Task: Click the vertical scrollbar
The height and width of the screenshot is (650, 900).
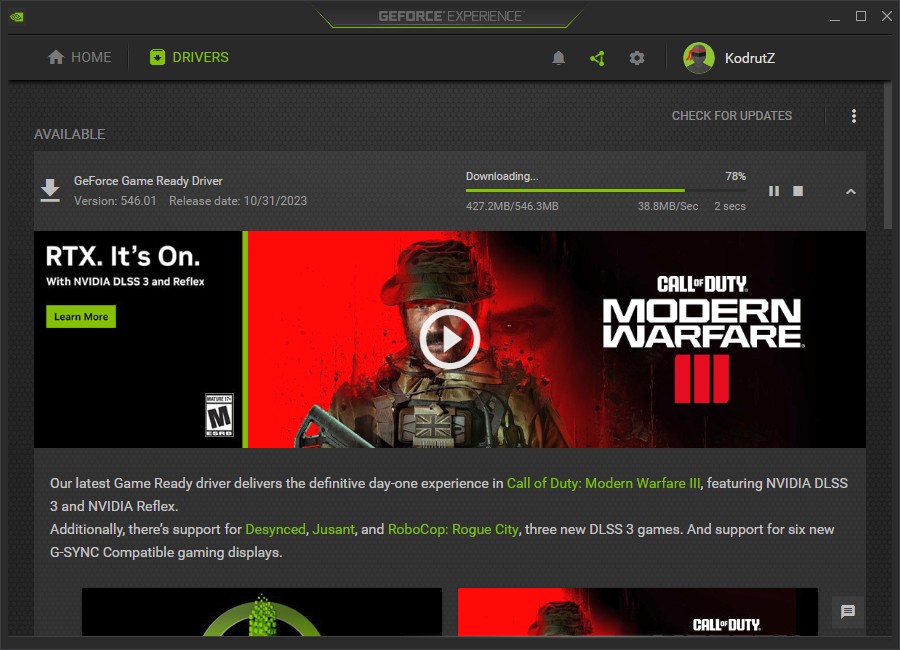Action: click(888, 156)
